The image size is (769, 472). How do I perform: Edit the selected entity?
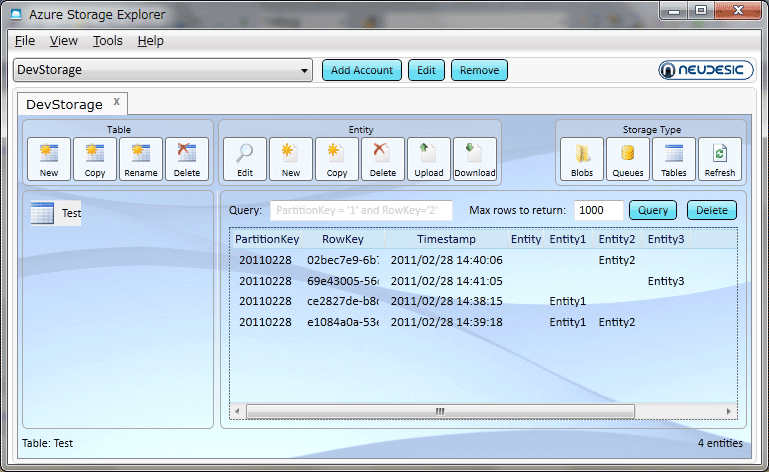[x=245, y=159]
